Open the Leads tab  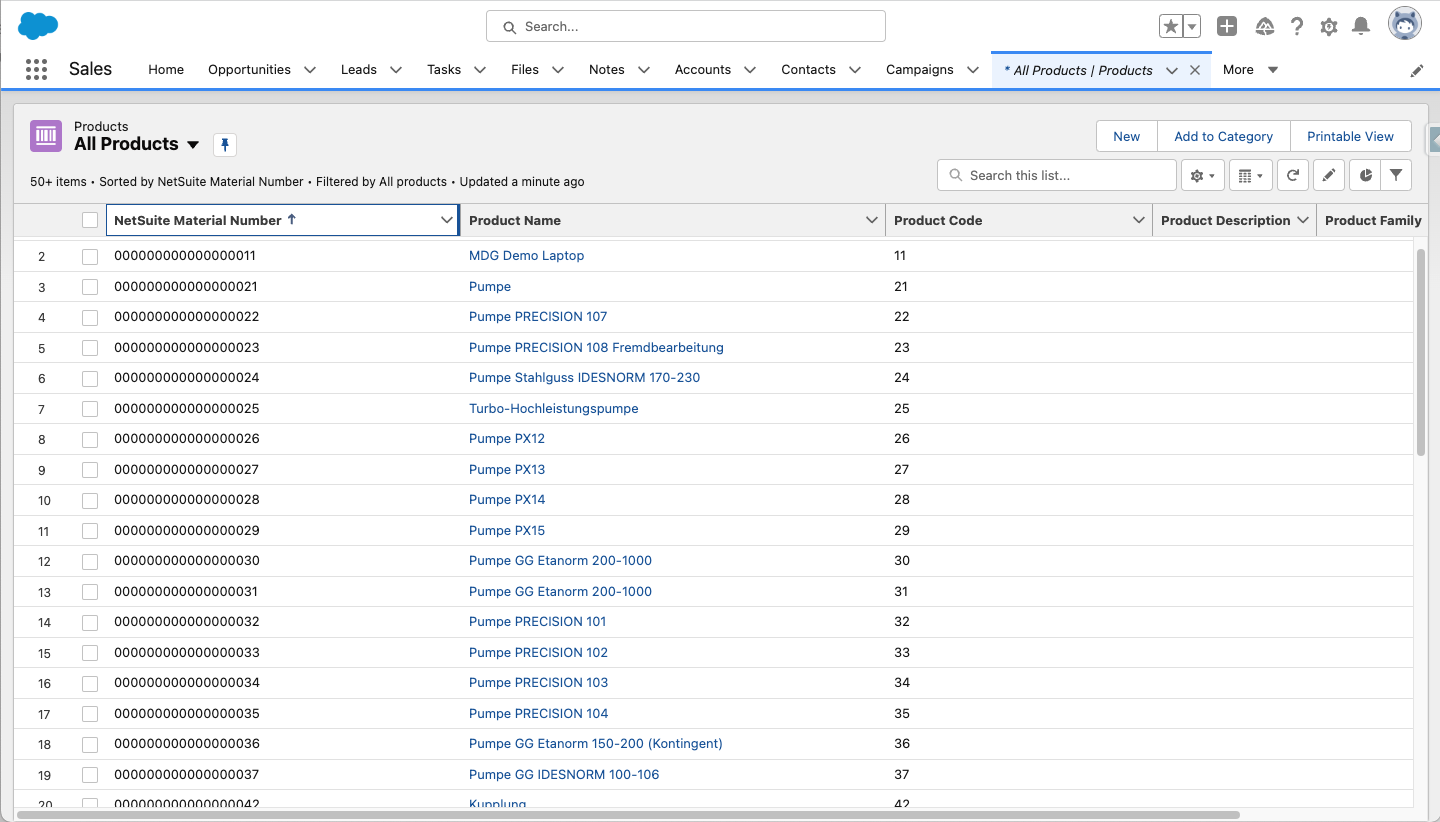(359, 70)
